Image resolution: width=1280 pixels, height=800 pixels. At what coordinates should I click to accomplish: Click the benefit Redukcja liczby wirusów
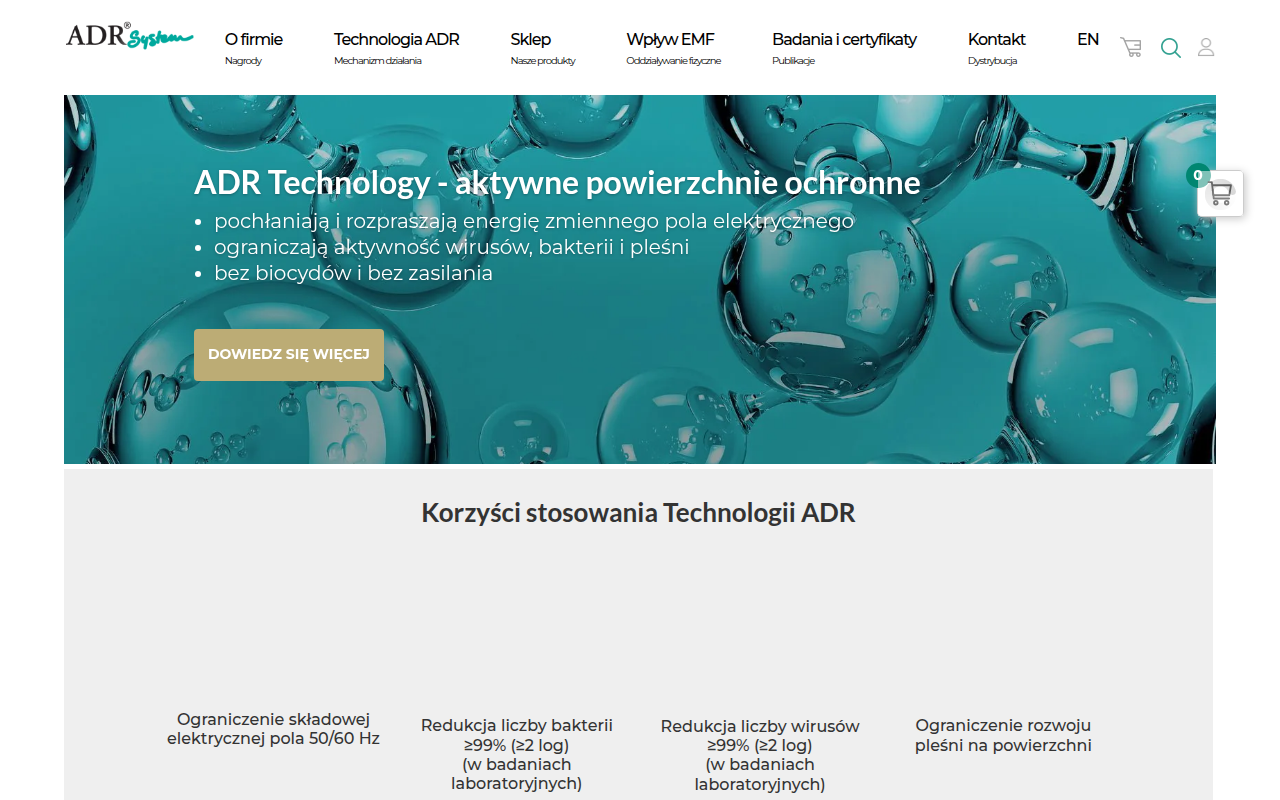760,755
